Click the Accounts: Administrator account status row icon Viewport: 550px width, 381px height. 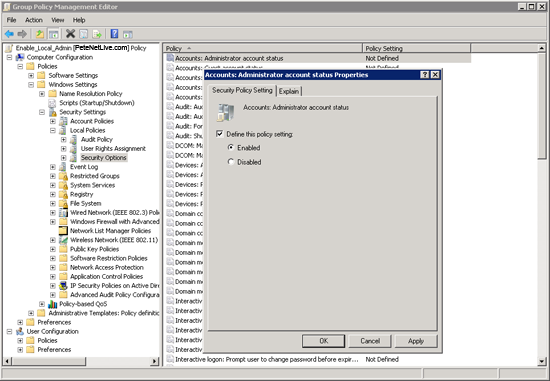170,58
